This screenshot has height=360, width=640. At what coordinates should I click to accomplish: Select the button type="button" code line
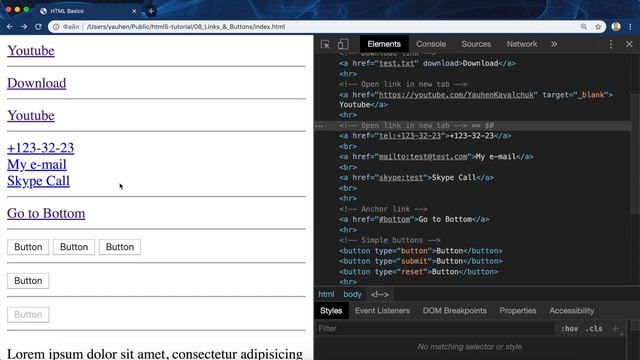(x=421, y=251)
